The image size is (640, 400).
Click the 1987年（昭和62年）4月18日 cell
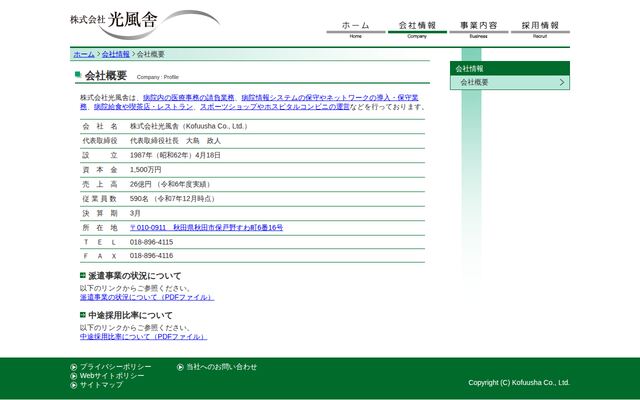pyautogui.click(x=175, y=156)
